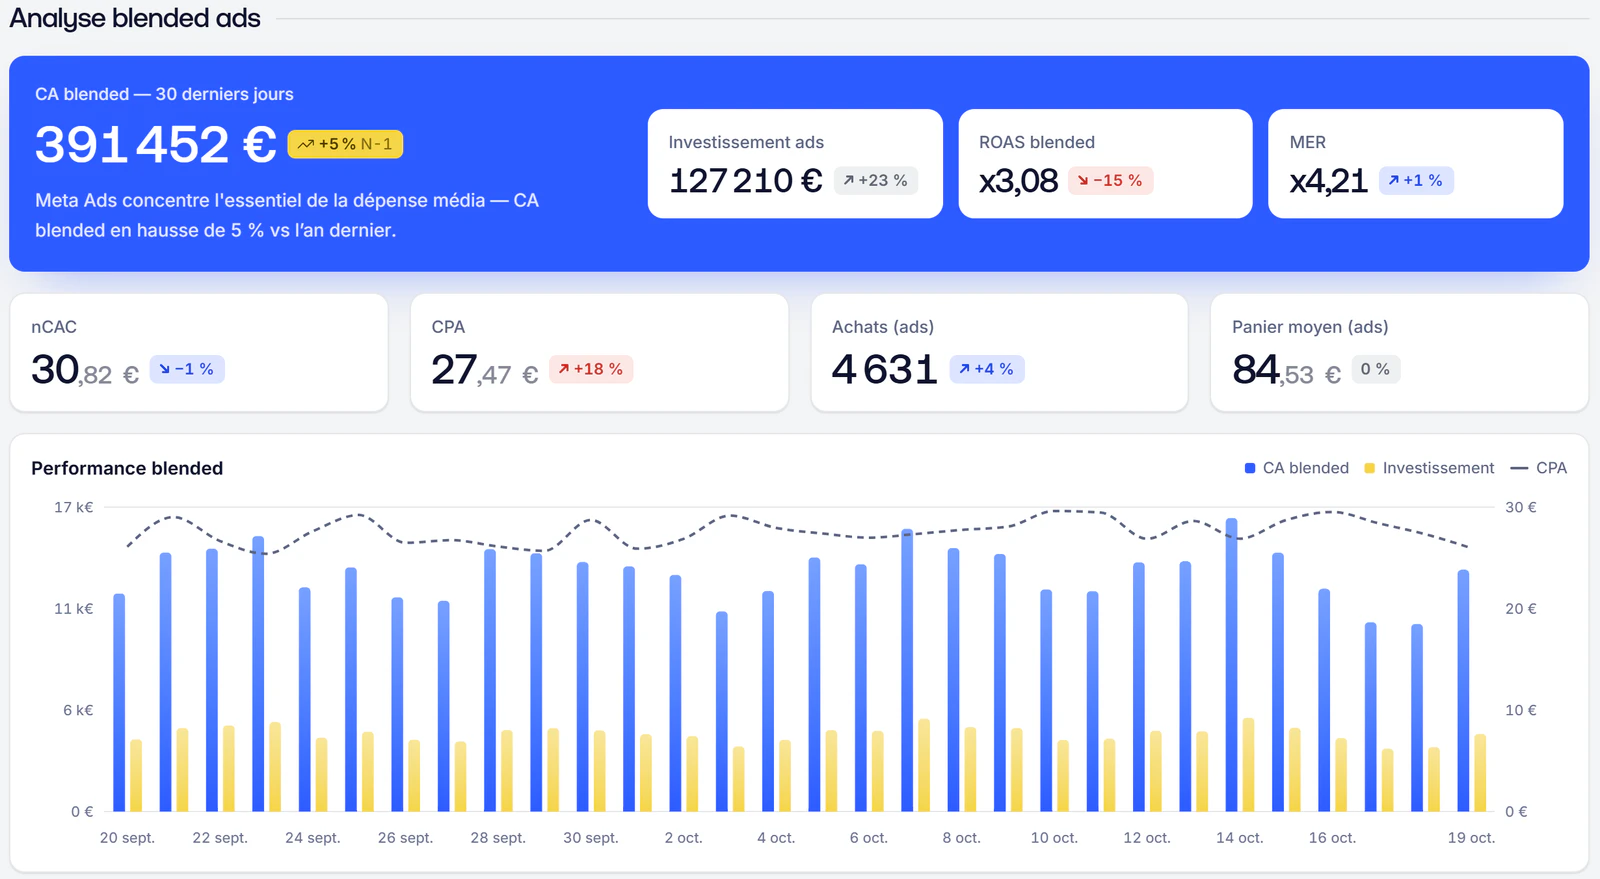1600x879 pixels.
Task: Click the +23 % investissement ads badge
Action: (x=875, y=180)
